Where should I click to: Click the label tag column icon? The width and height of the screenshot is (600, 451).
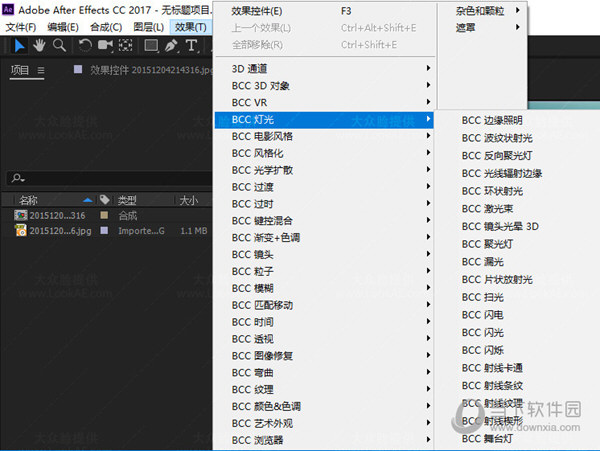[104, 199]
